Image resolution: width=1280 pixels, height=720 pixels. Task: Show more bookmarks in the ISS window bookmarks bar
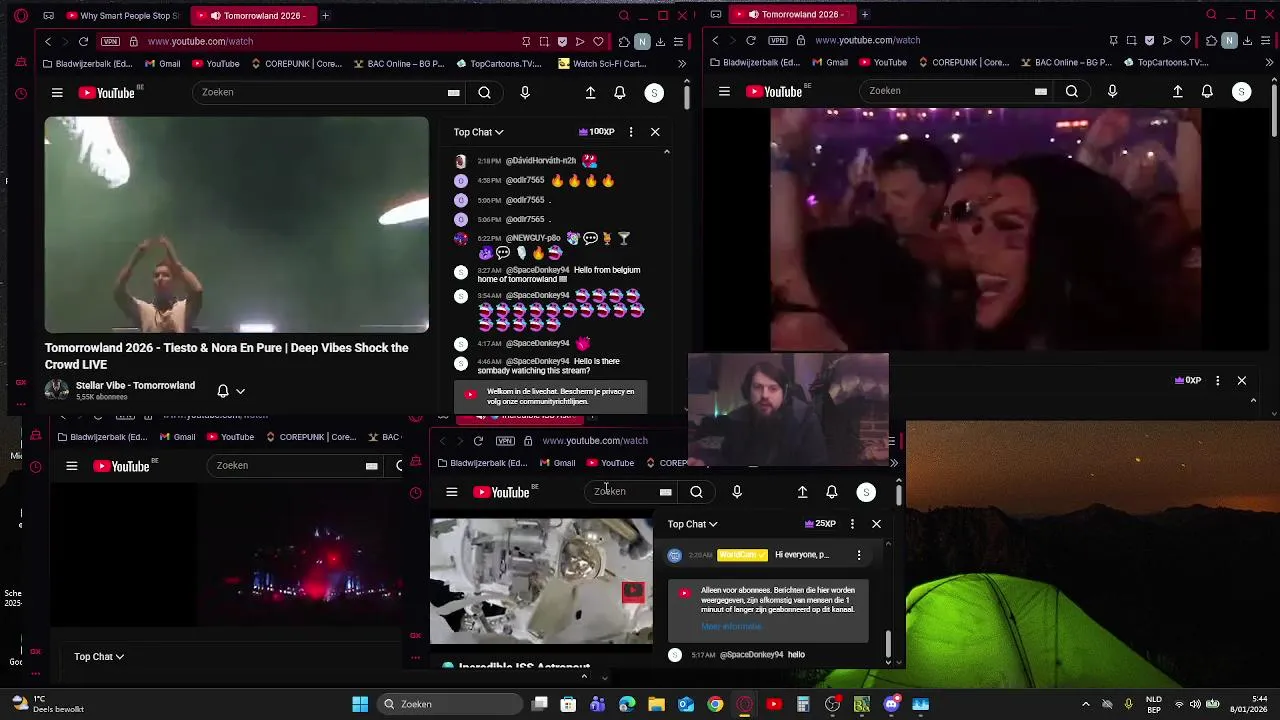pos(893,463)
